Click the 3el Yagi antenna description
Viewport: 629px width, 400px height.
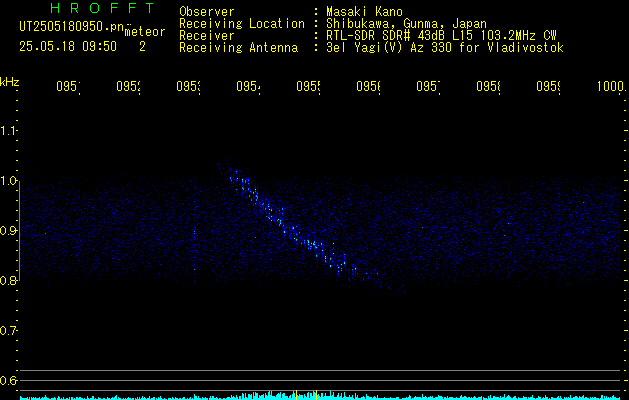445,48
